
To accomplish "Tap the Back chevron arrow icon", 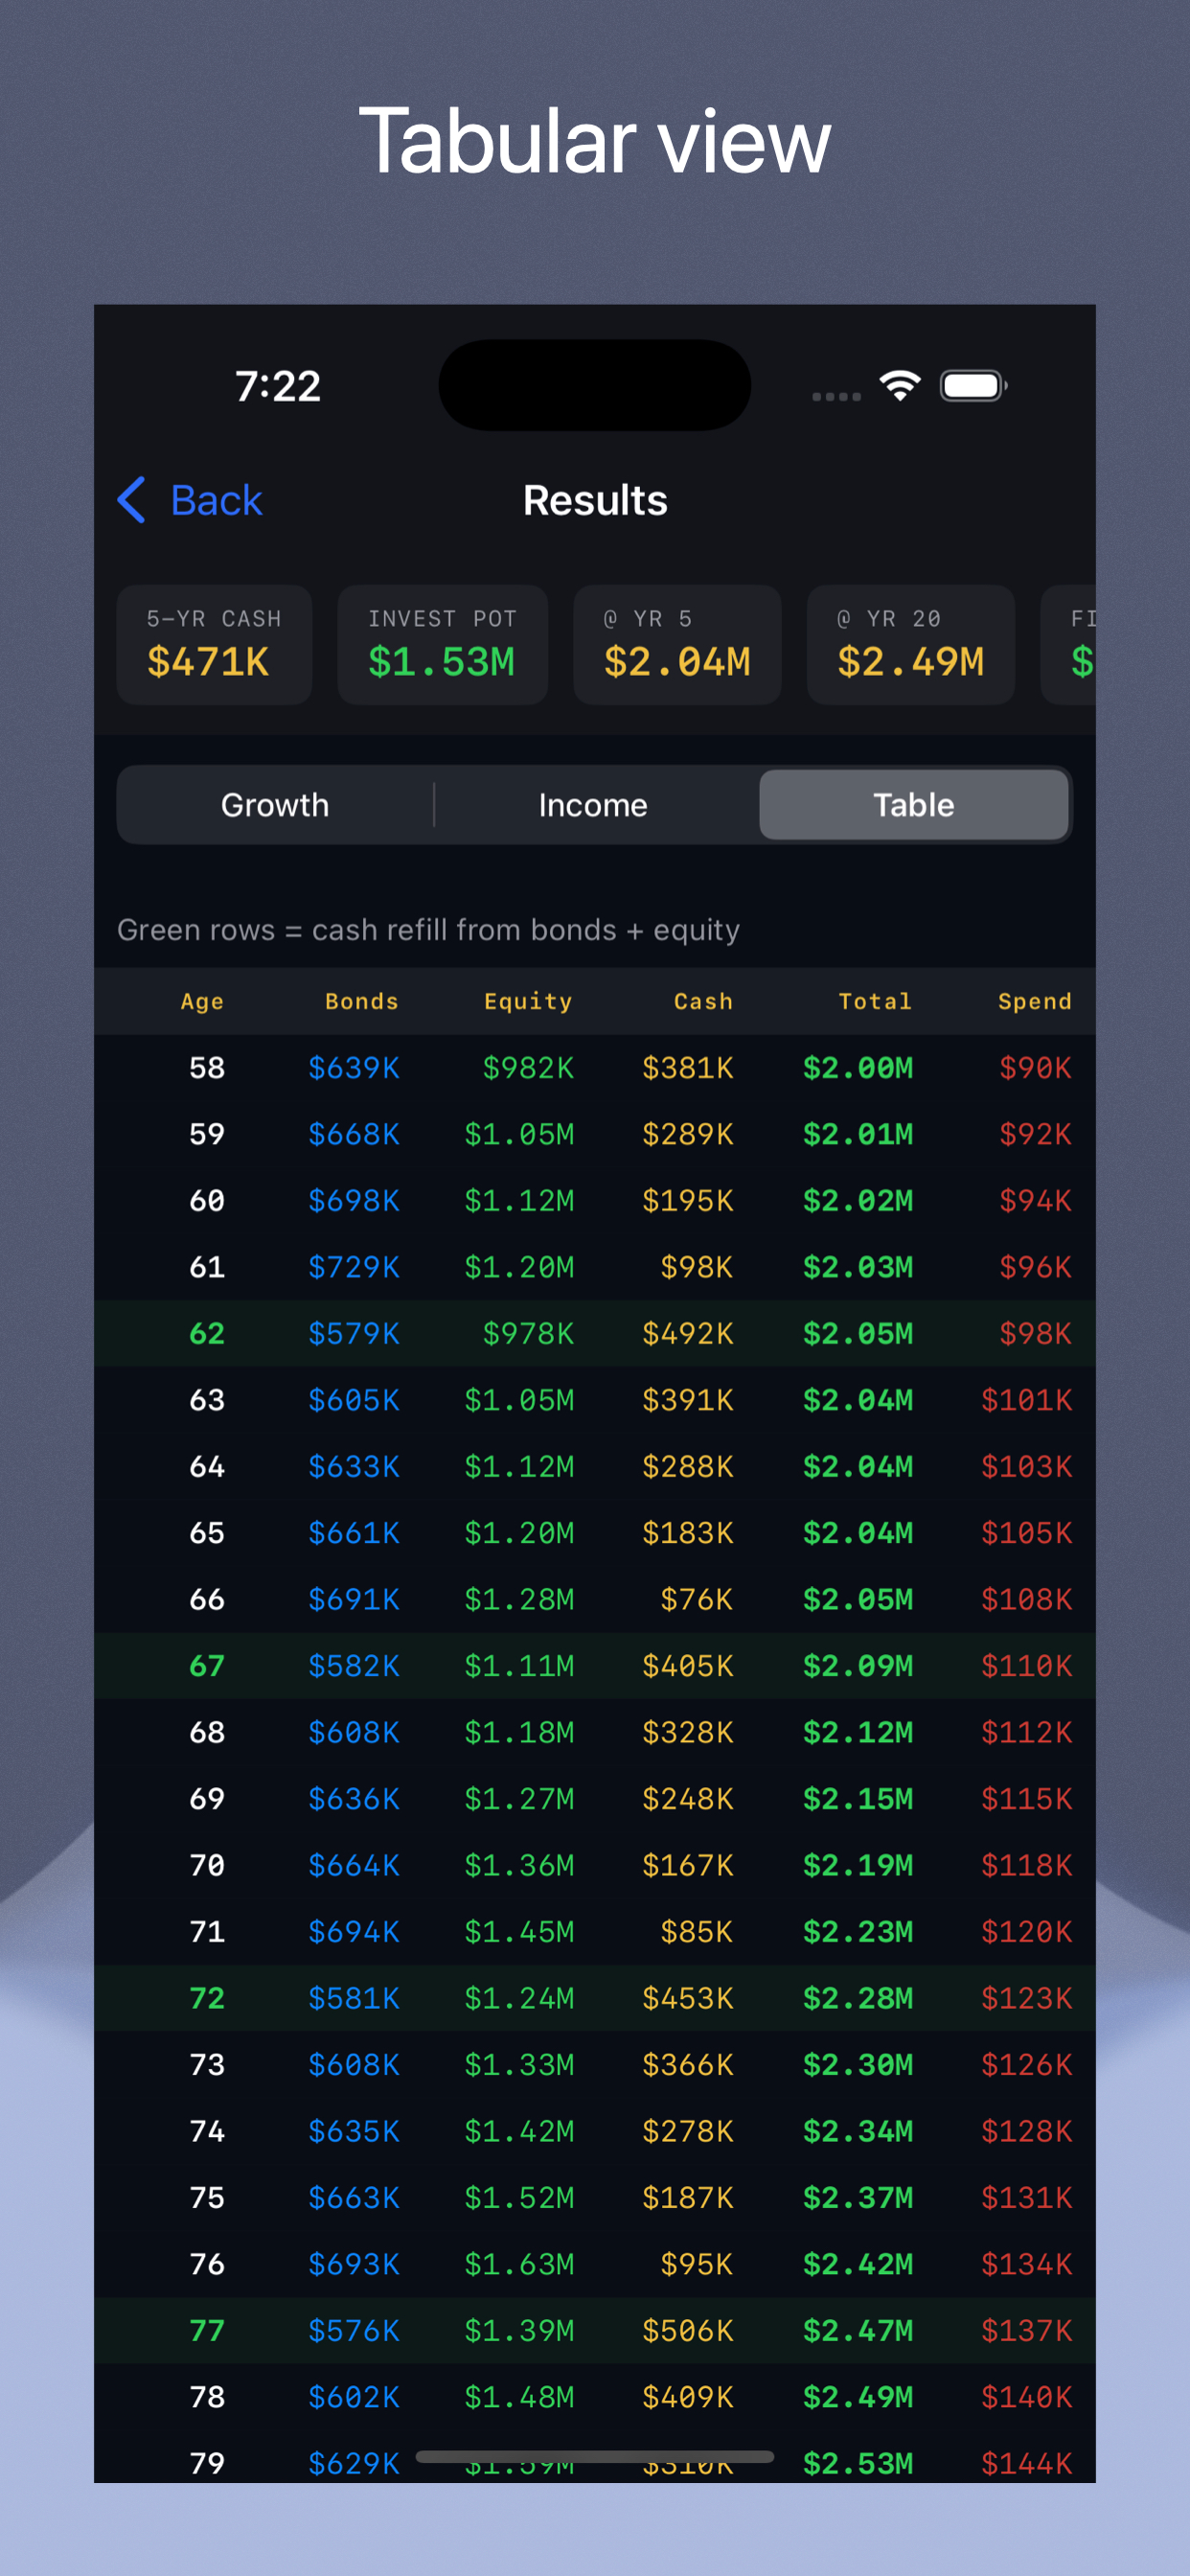I will coord(132,500).
